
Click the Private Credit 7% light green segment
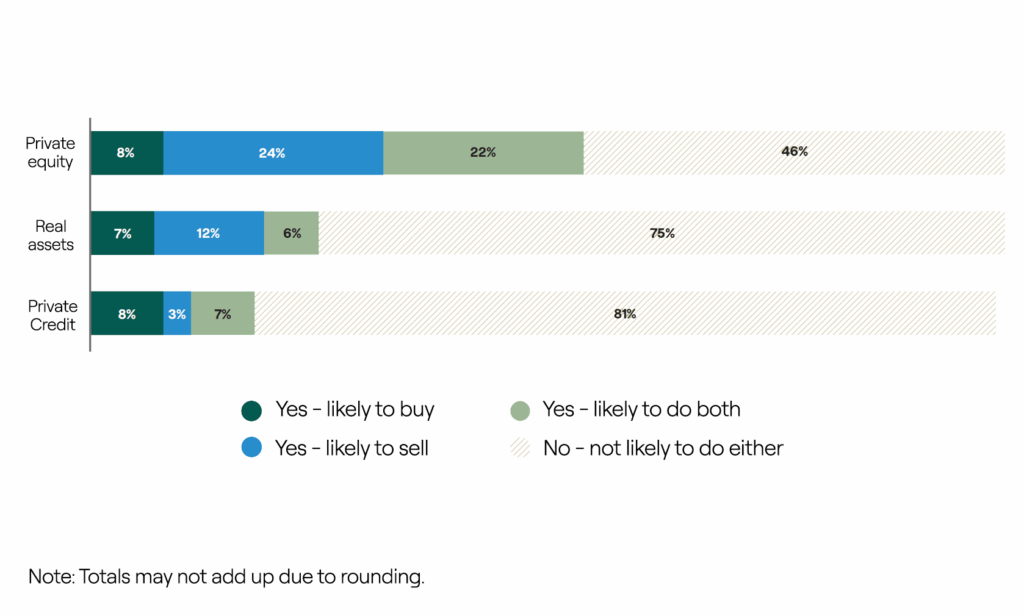click(x=223, y=314)
